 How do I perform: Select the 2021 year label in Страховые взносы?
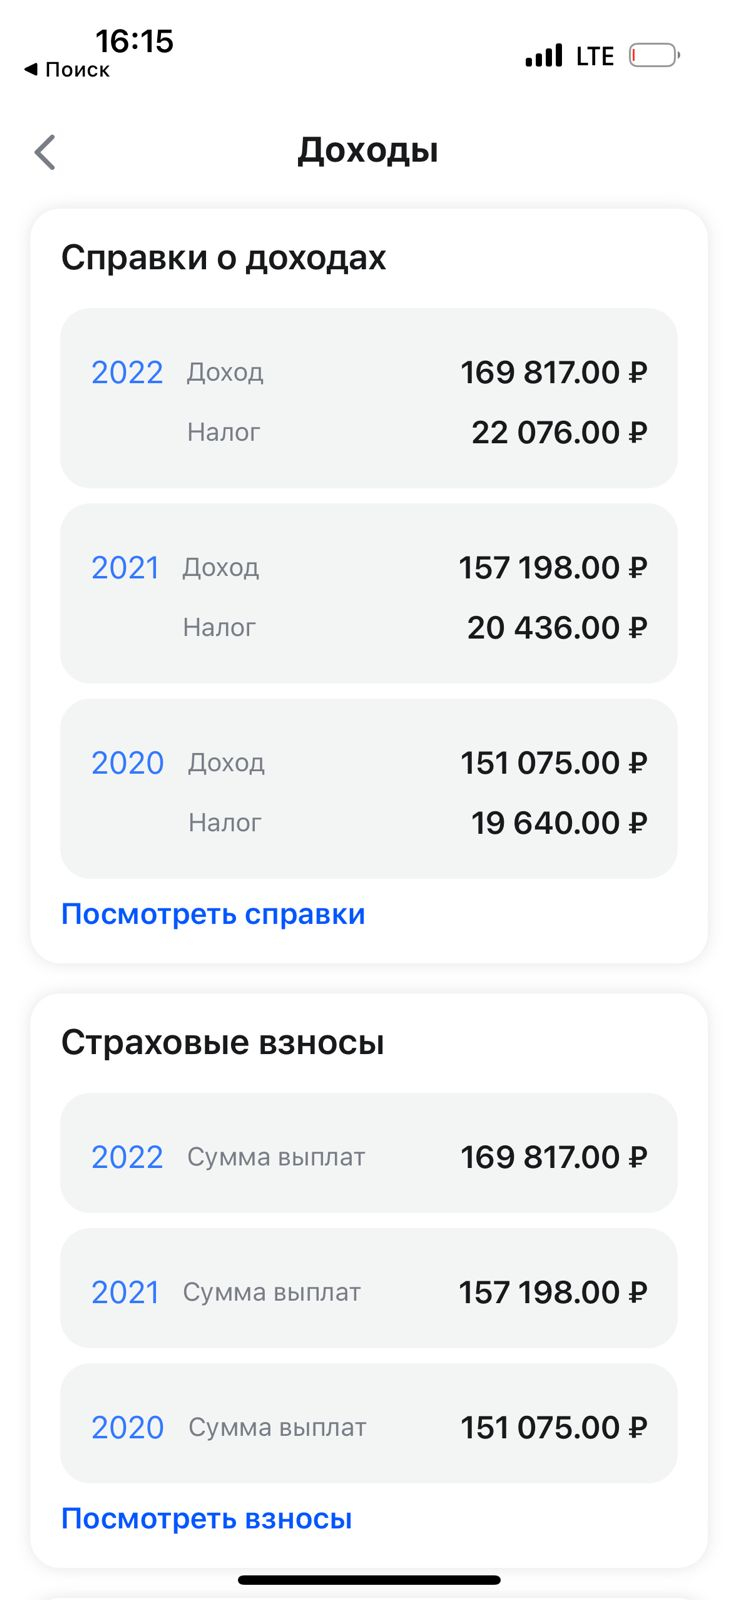click(125, 1292)
